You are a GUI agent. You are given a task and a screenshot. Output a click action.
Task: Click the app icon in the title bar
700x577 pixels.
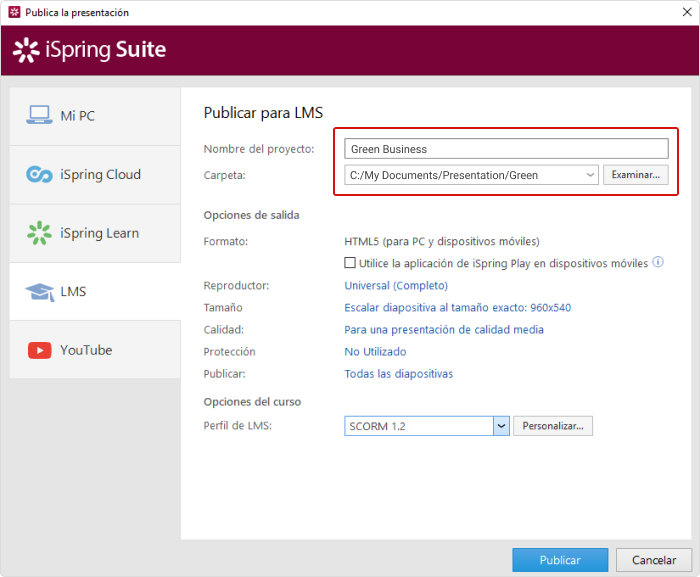(x=14, y=12)
